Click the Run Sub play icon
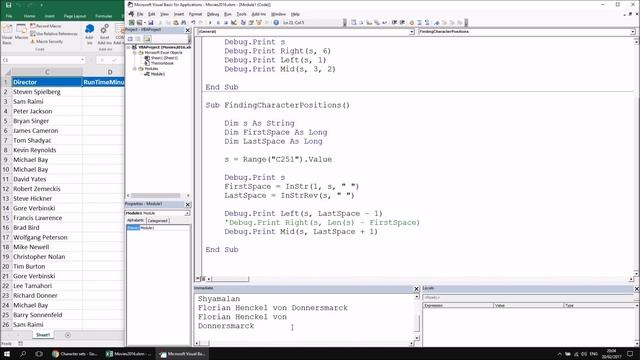Image resolution: width=640 pixels, height=360 pixels. [x=210, y=22]
